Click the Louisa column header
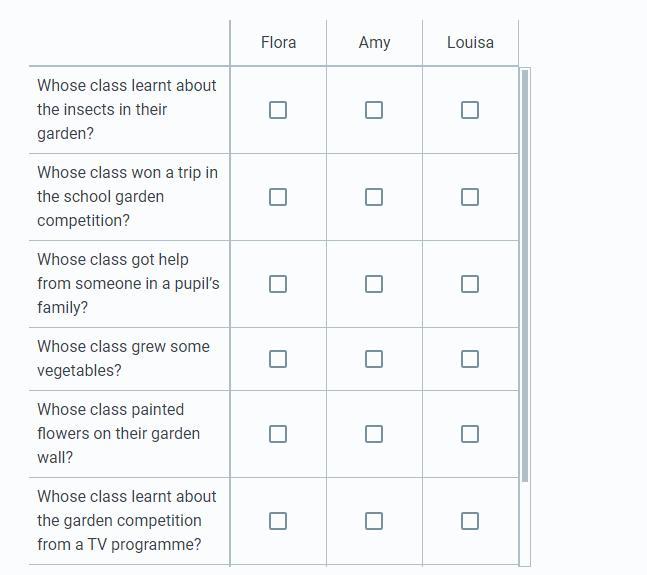 click(470, 43)
